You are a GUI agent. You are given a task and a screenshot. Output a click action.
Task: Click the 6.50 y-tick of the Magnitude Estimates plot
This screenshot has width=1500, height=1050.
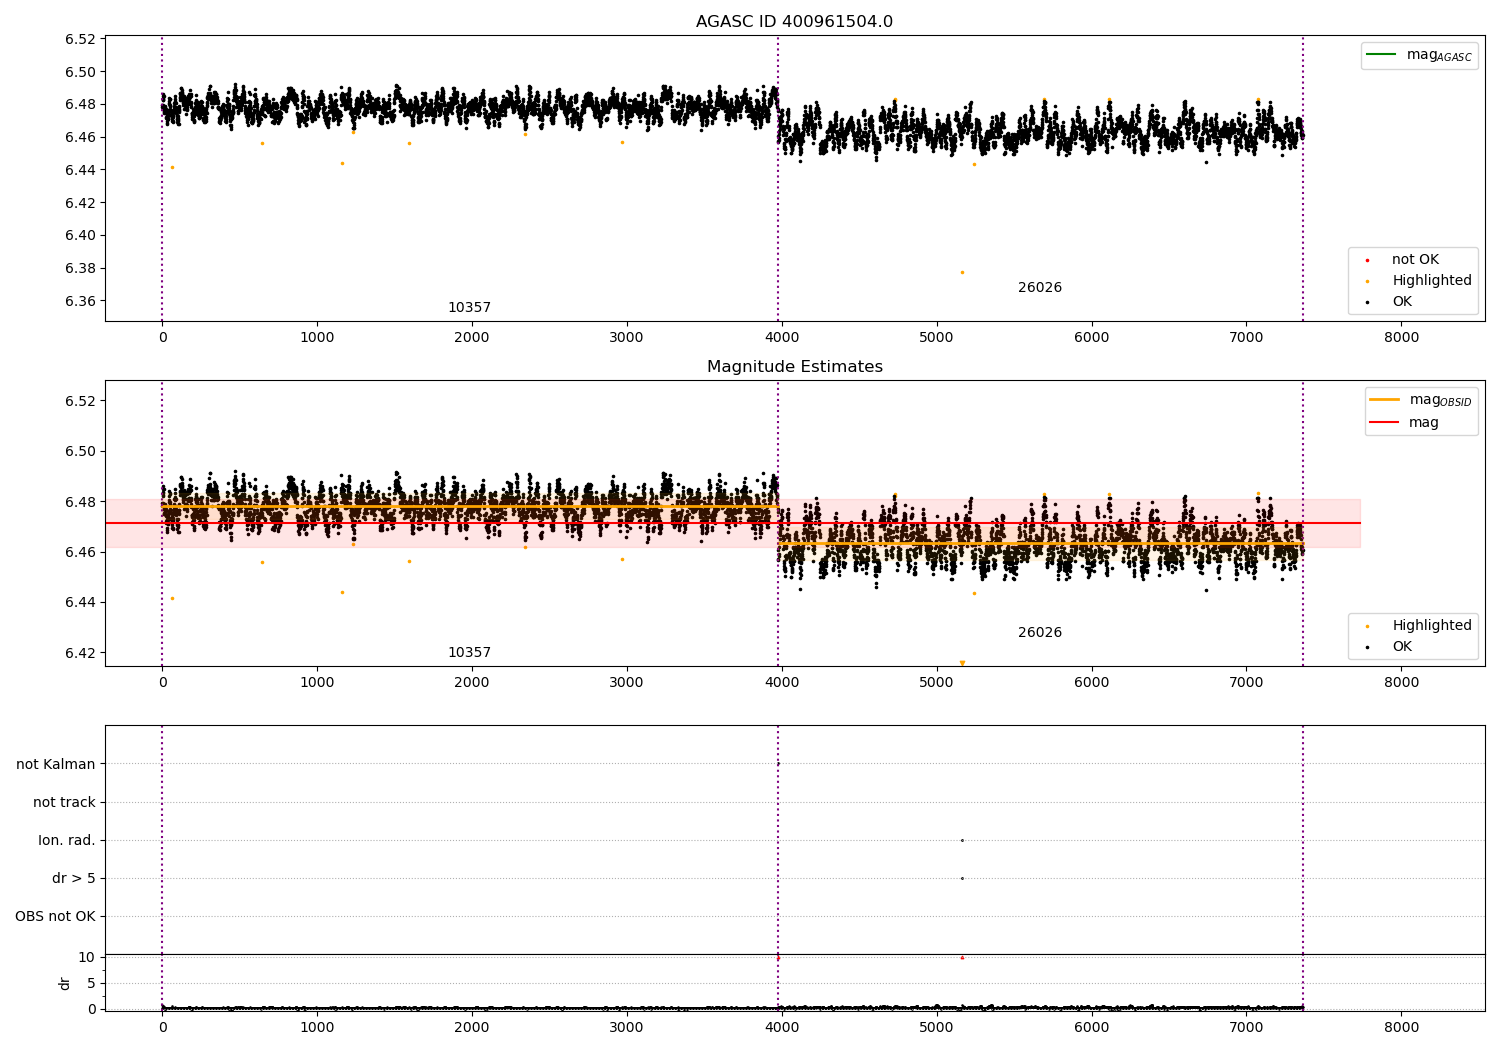(x=80, y=451)
